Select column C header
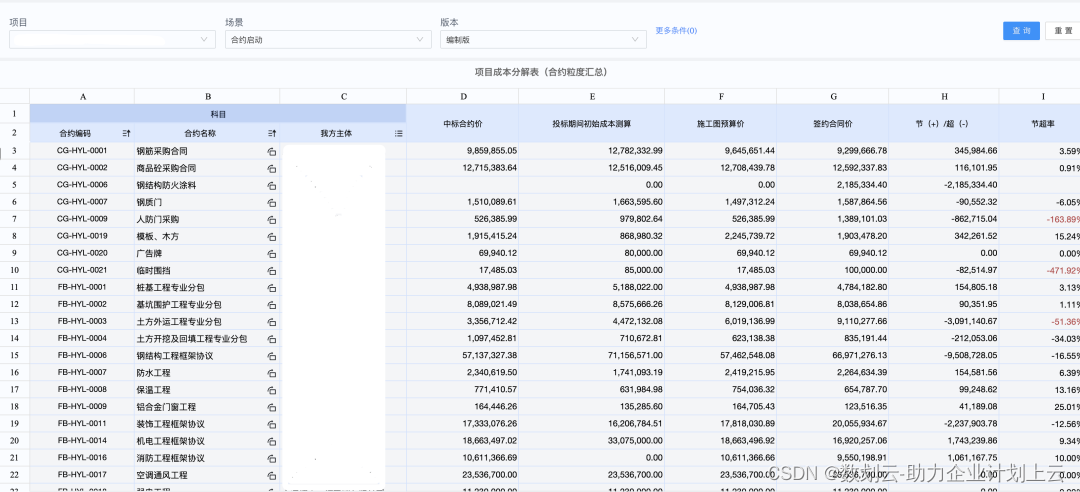The height and width of the screenshot is (492, 1080). pos(344,97)
